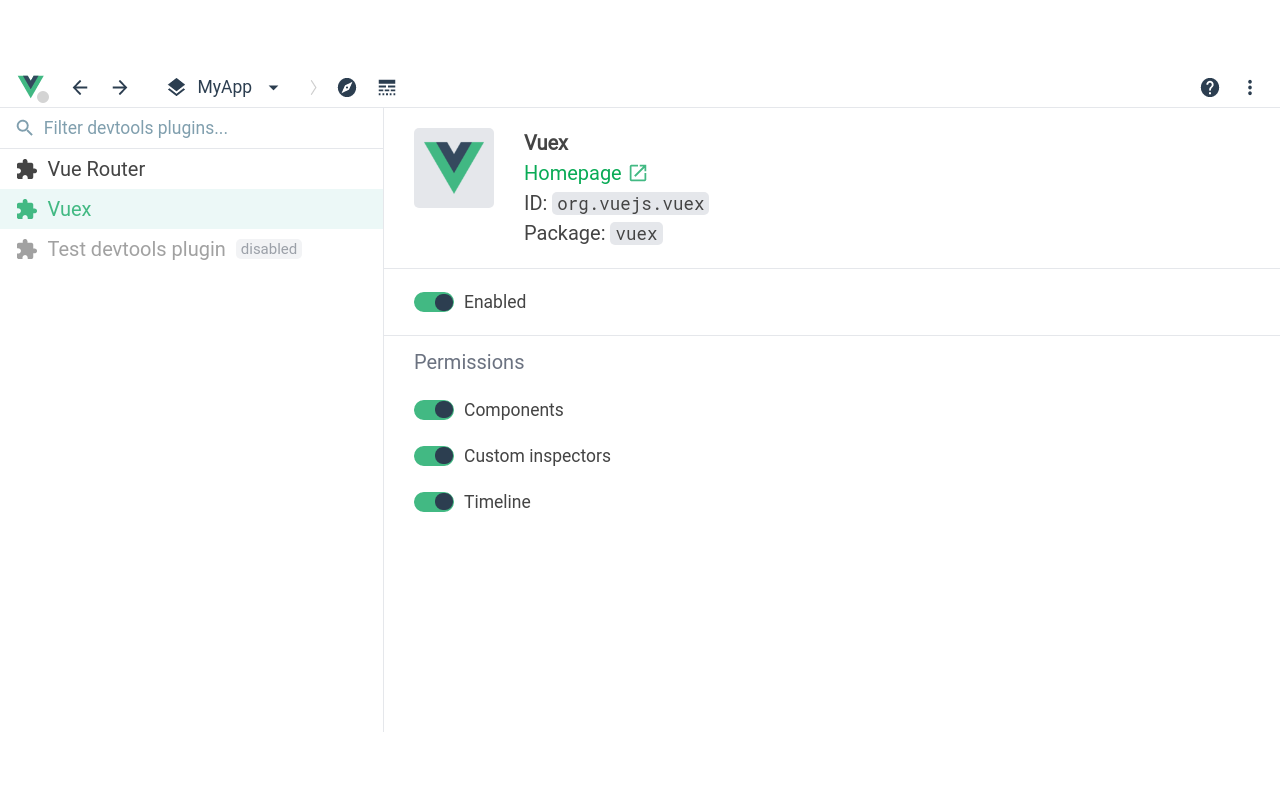Disable the Vuex plugin Enabled toggle
1280x800 pixels.
point(434,302)
